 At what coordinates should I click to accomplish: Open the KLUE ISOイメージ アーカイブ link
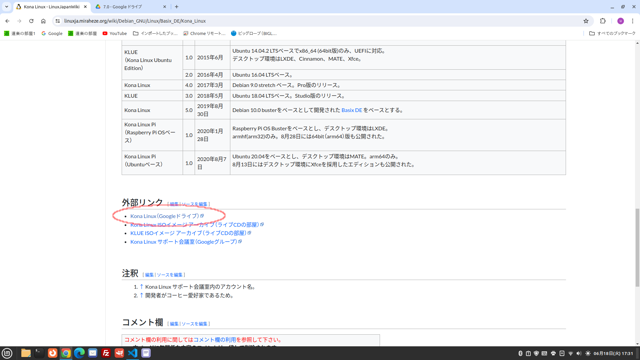coord(190,233)
